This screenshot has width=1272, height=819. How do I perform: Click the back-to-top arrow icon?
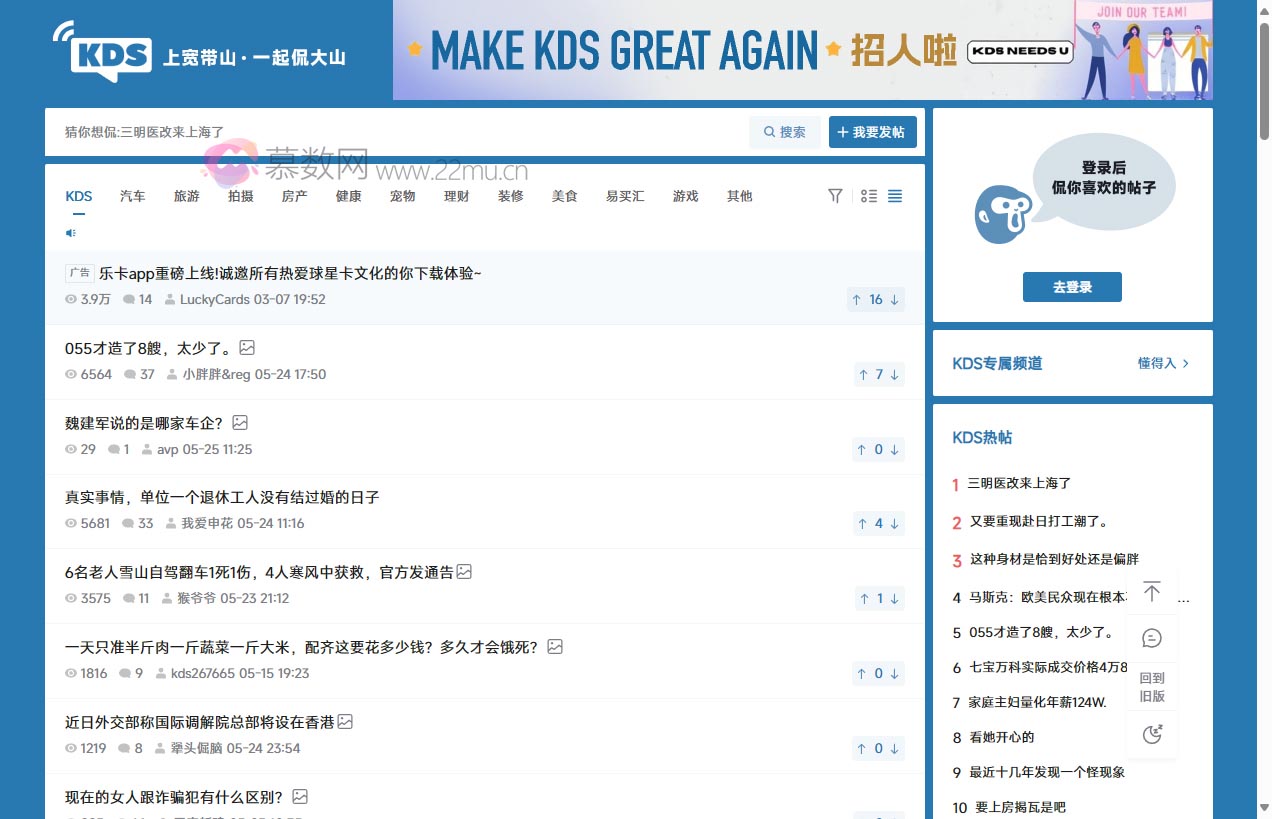tap(1152, 592)
